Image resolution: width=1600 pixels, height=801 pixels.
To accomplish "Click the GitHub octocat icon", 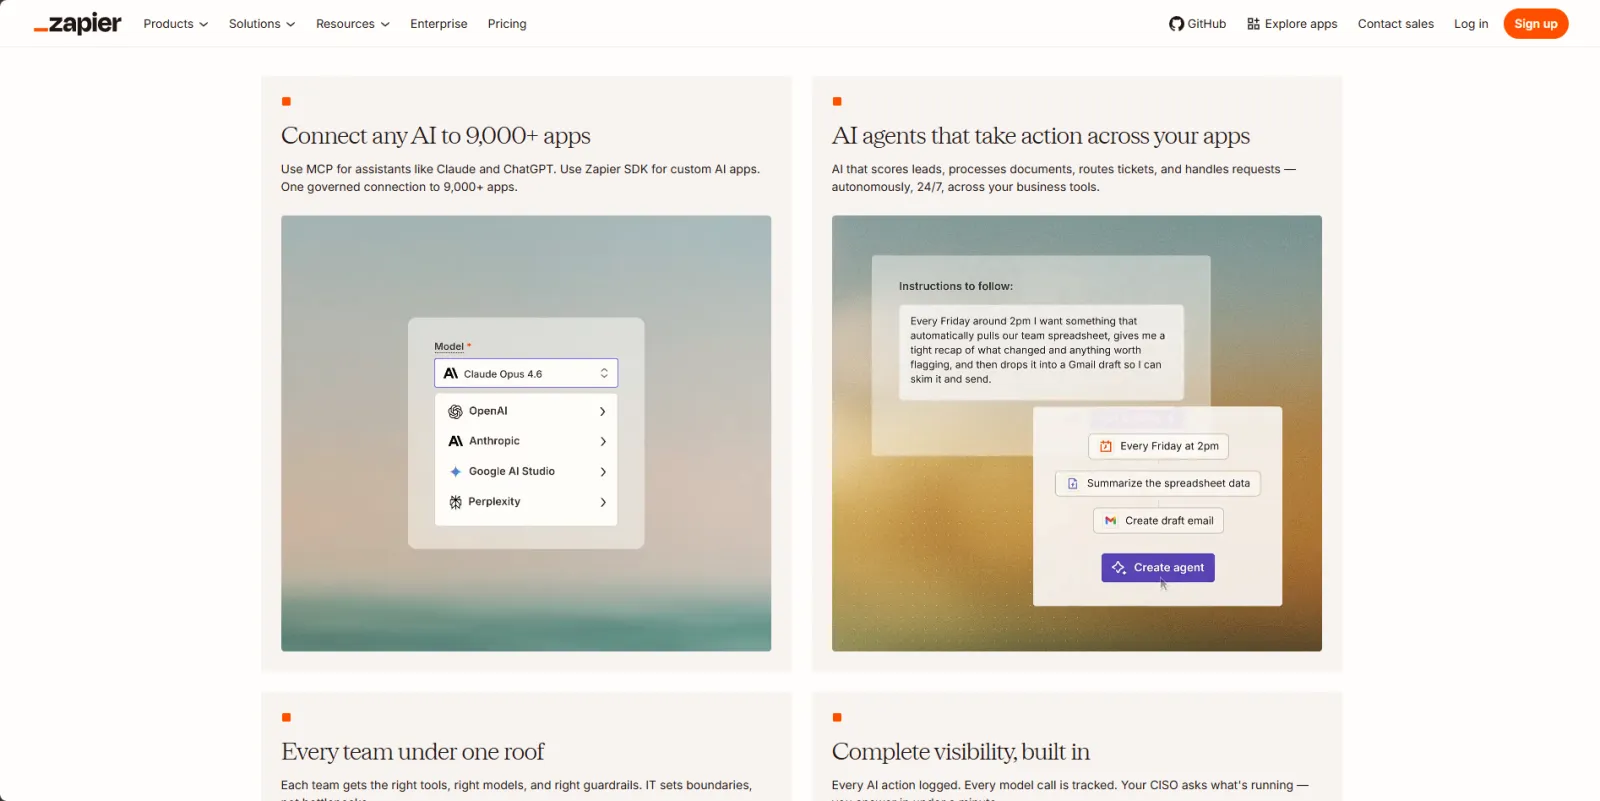I will 1177,24.
